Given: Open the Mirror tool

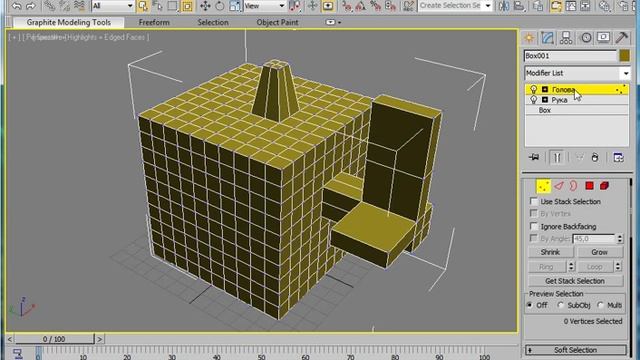Looking at the screenshot, I should [504, 6].
